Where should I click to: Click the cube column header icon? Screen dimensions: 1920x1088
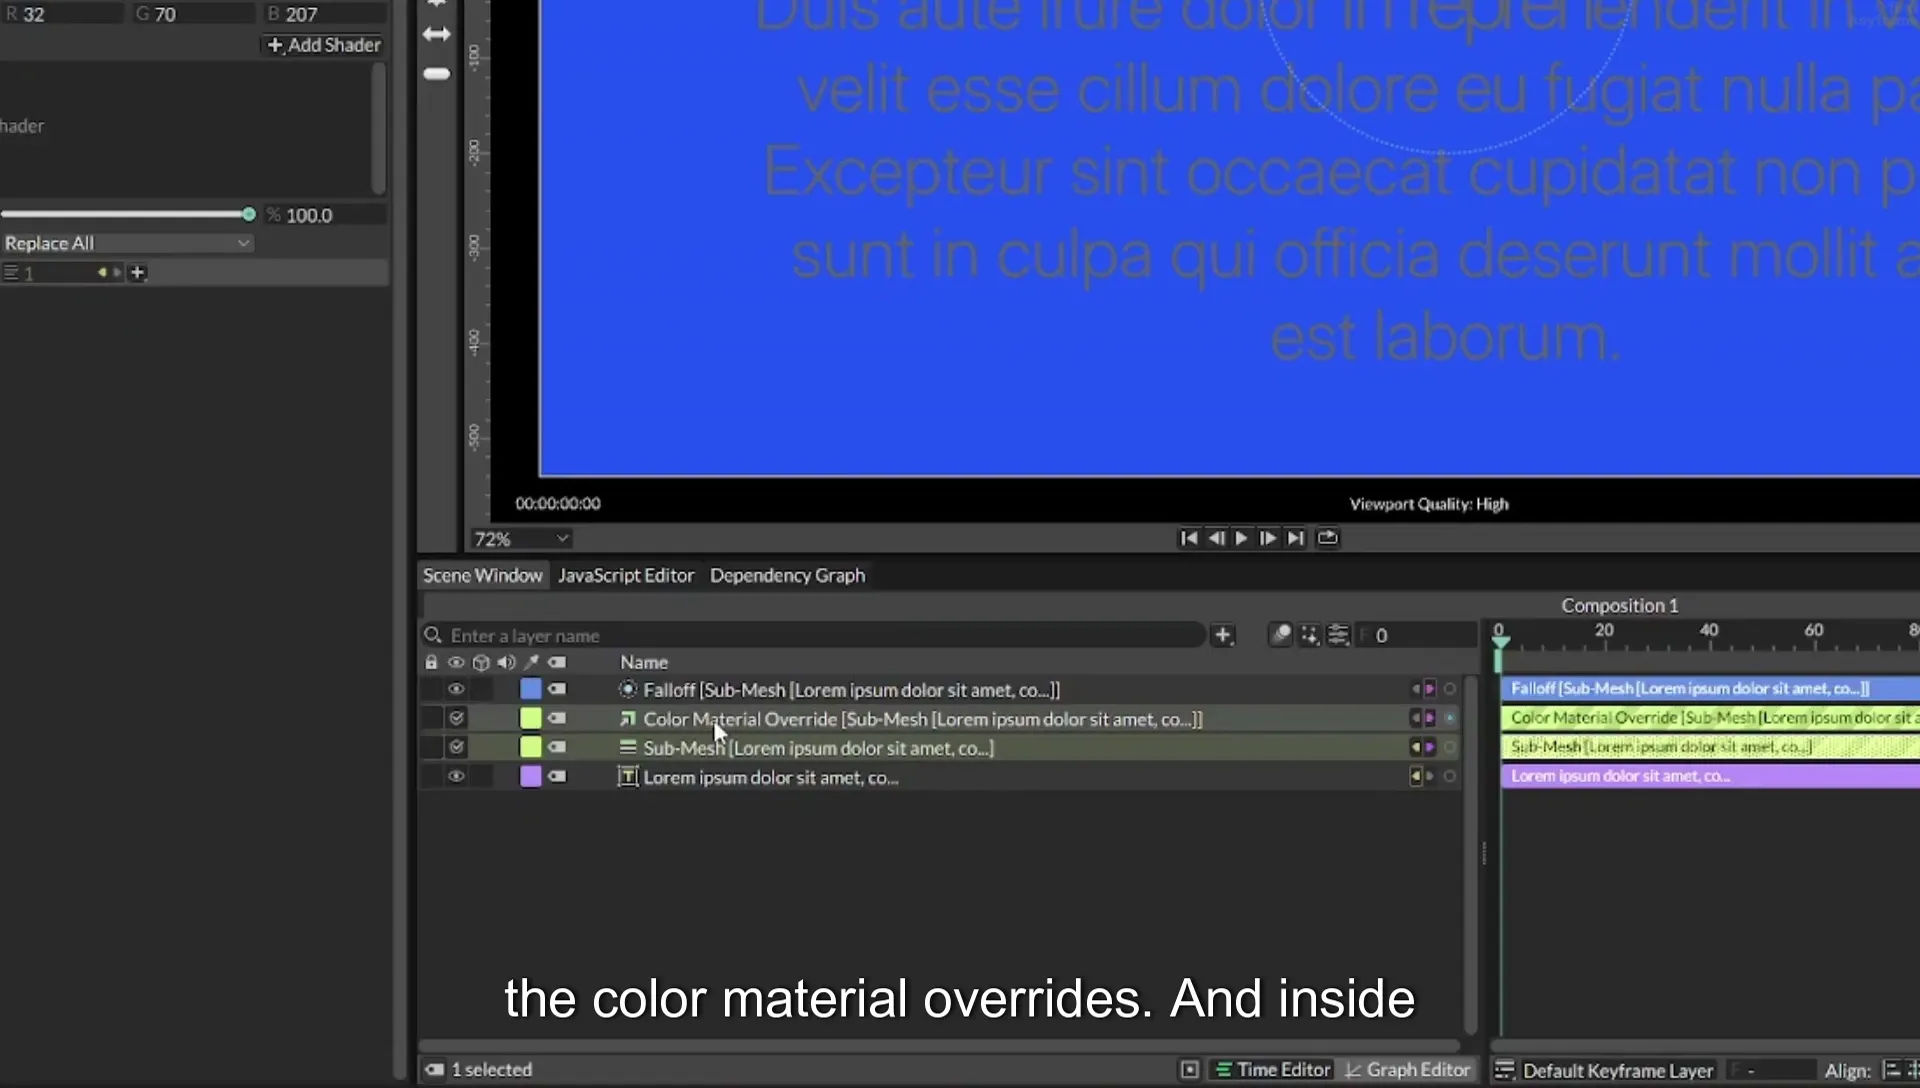pos(481,662)
